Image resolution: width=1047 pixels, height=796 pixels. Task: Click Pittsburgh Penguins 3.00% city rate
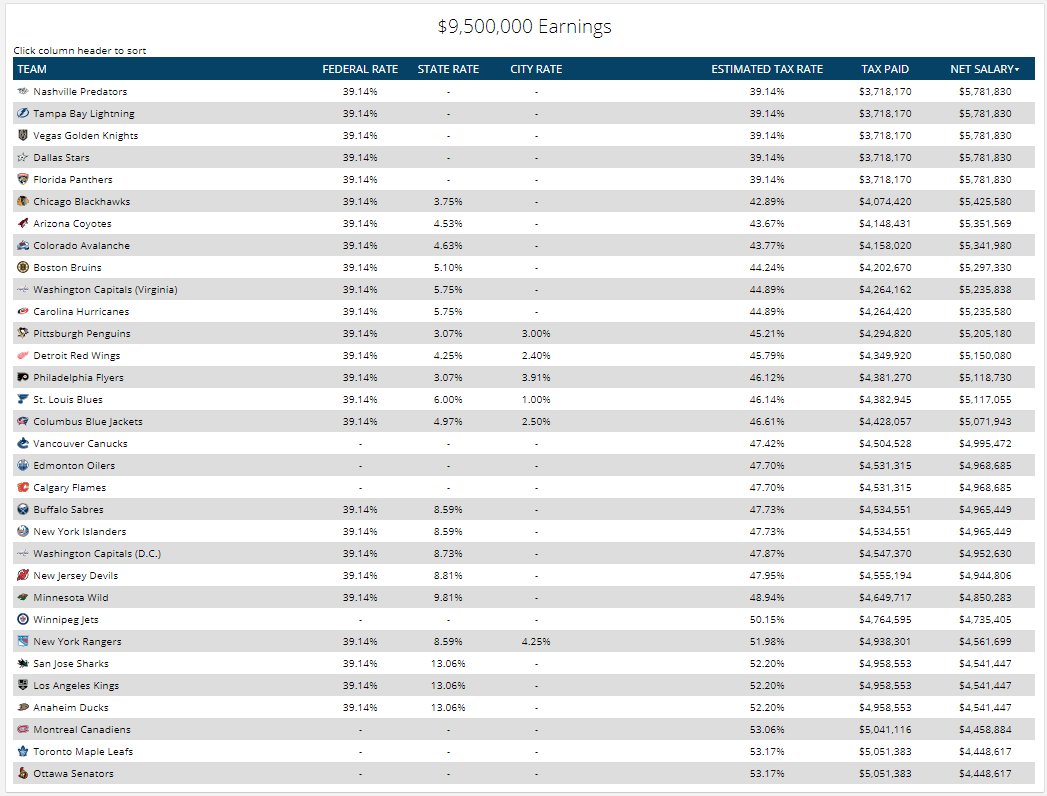point(536,333)
